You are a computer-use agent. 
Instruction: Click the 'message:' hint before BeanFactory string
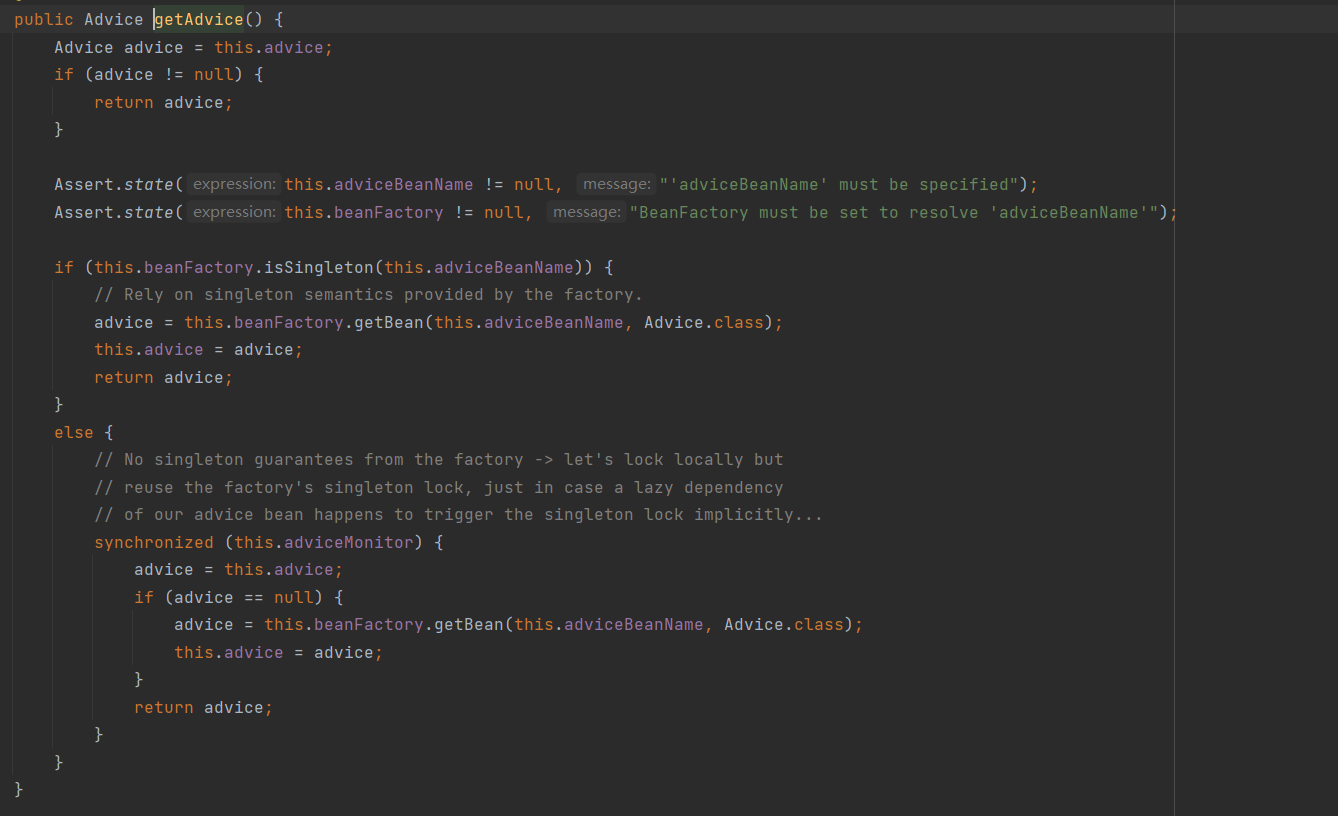(586, 212)
